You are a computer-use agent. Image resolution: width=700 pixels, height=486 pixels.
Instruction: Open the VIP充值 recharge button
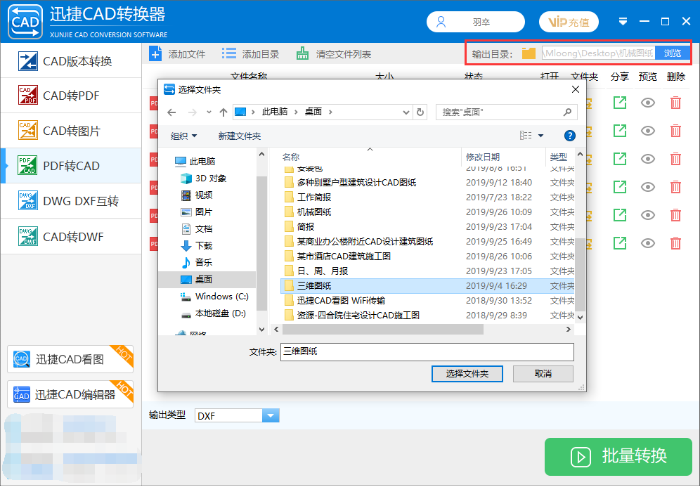point(569,22)
